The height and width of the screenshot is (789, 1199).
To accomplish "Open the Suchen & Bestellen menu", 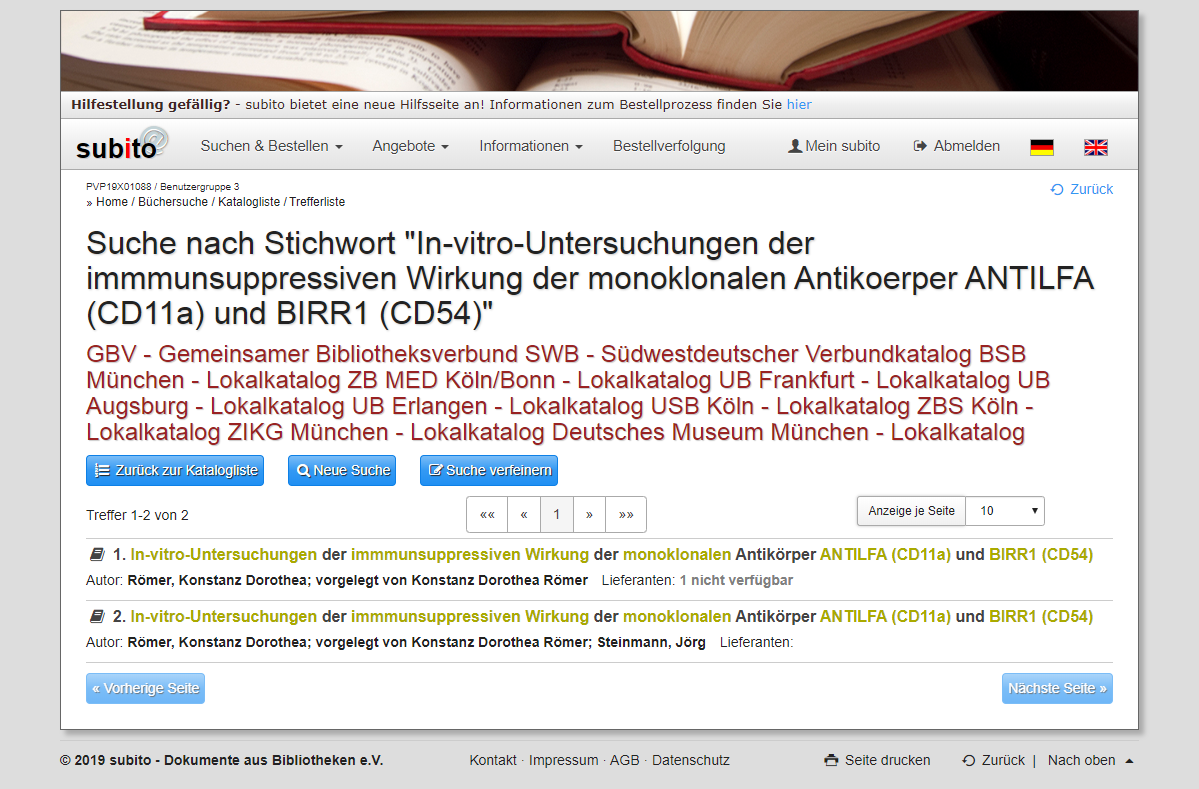I will tap(271, 146).
